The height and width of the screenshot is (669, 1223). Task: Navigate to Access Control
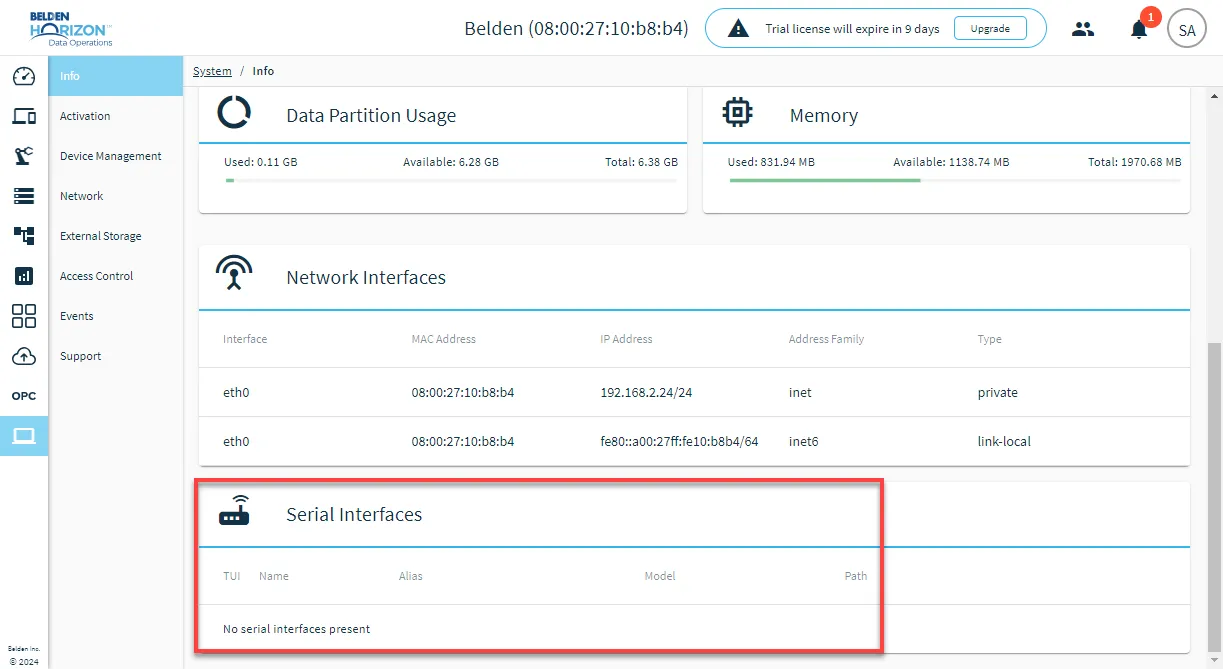(116, 276)
